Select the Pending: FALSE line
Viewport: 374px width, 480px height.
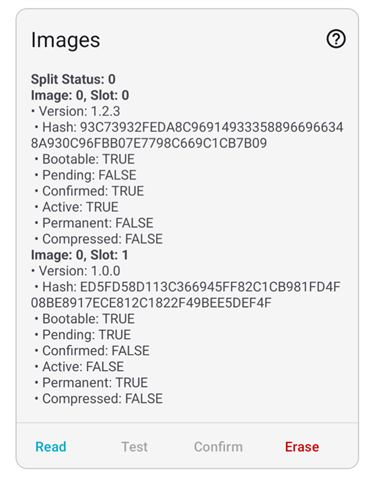(86, 175)
